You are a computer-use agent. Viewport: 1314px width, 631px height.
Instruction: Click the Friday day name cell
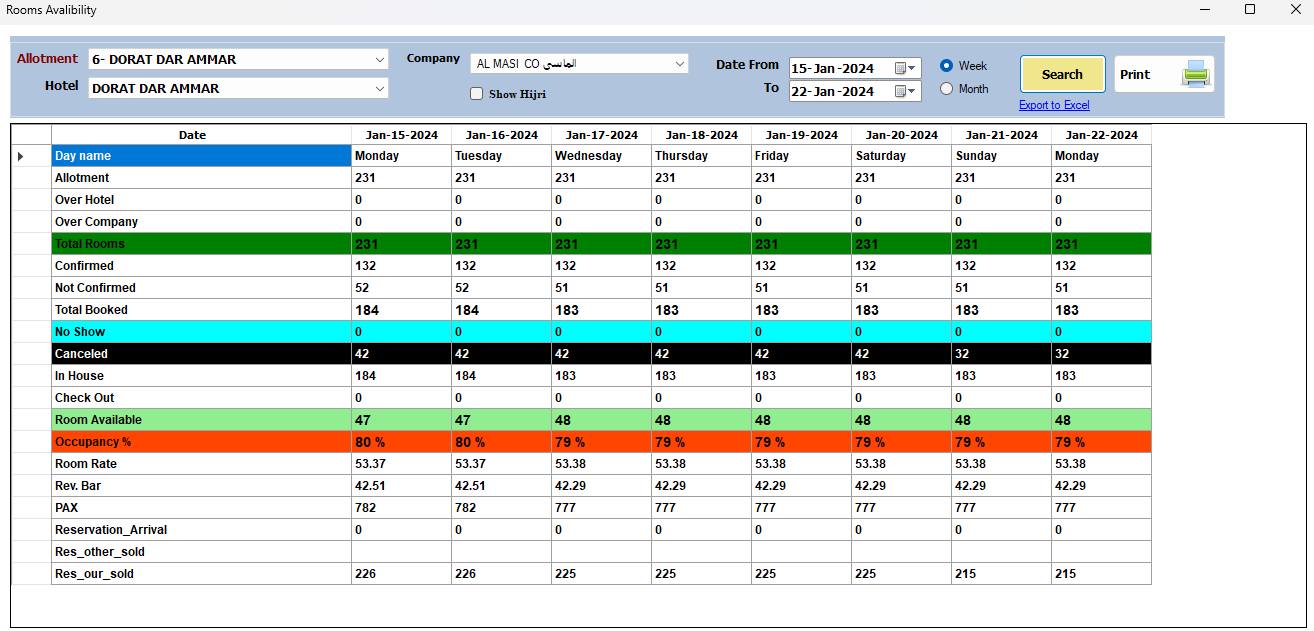(x=801, y=156)
